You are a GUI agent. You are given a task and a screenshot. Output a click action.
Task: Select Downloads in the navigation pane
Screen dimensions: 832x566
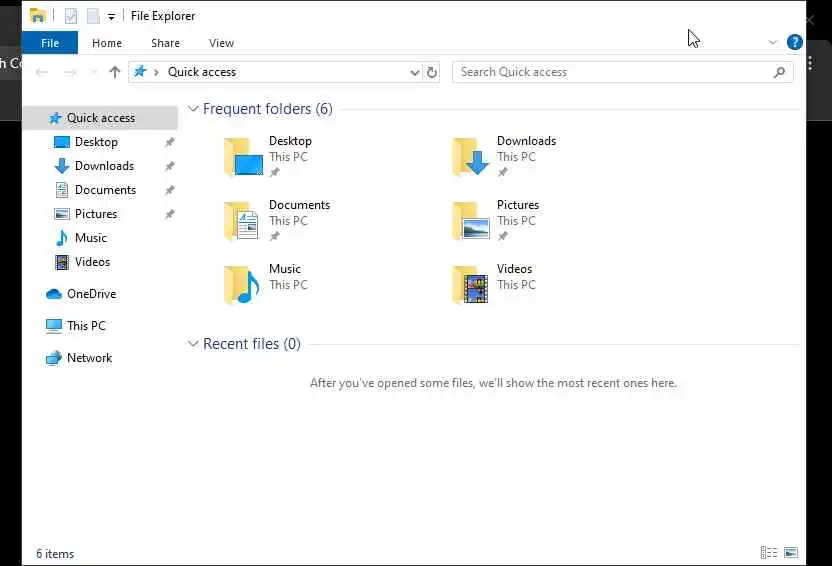104,166
